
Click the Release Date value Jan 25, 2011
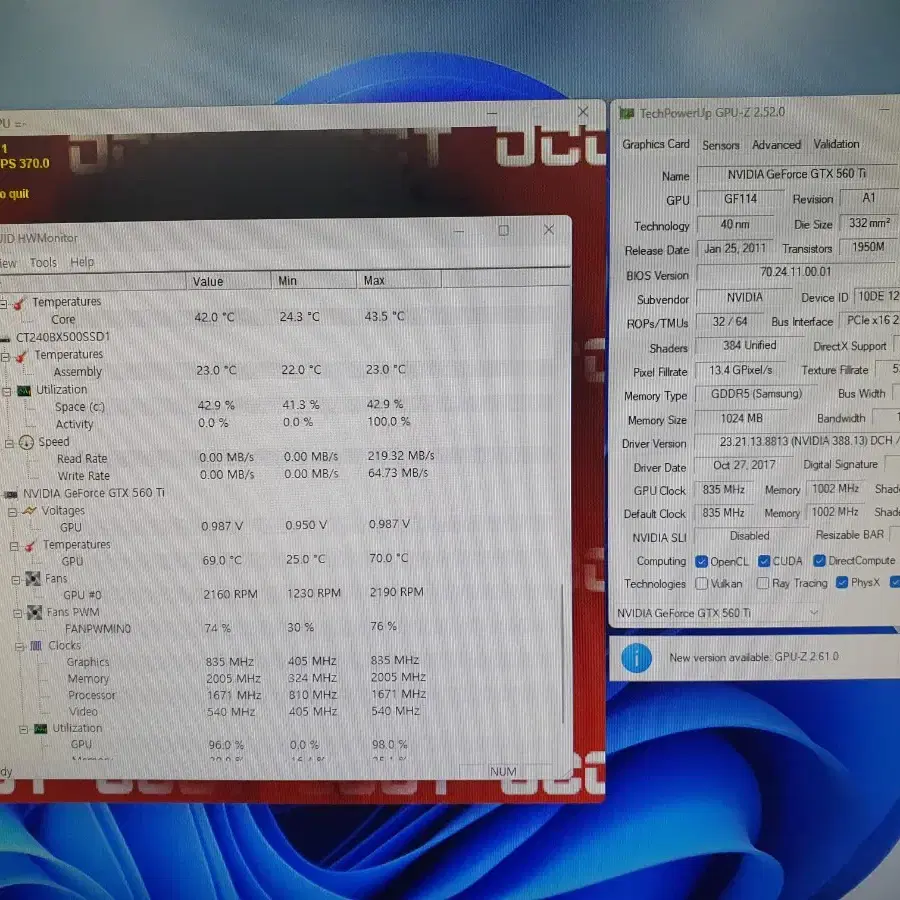(735, 249)
